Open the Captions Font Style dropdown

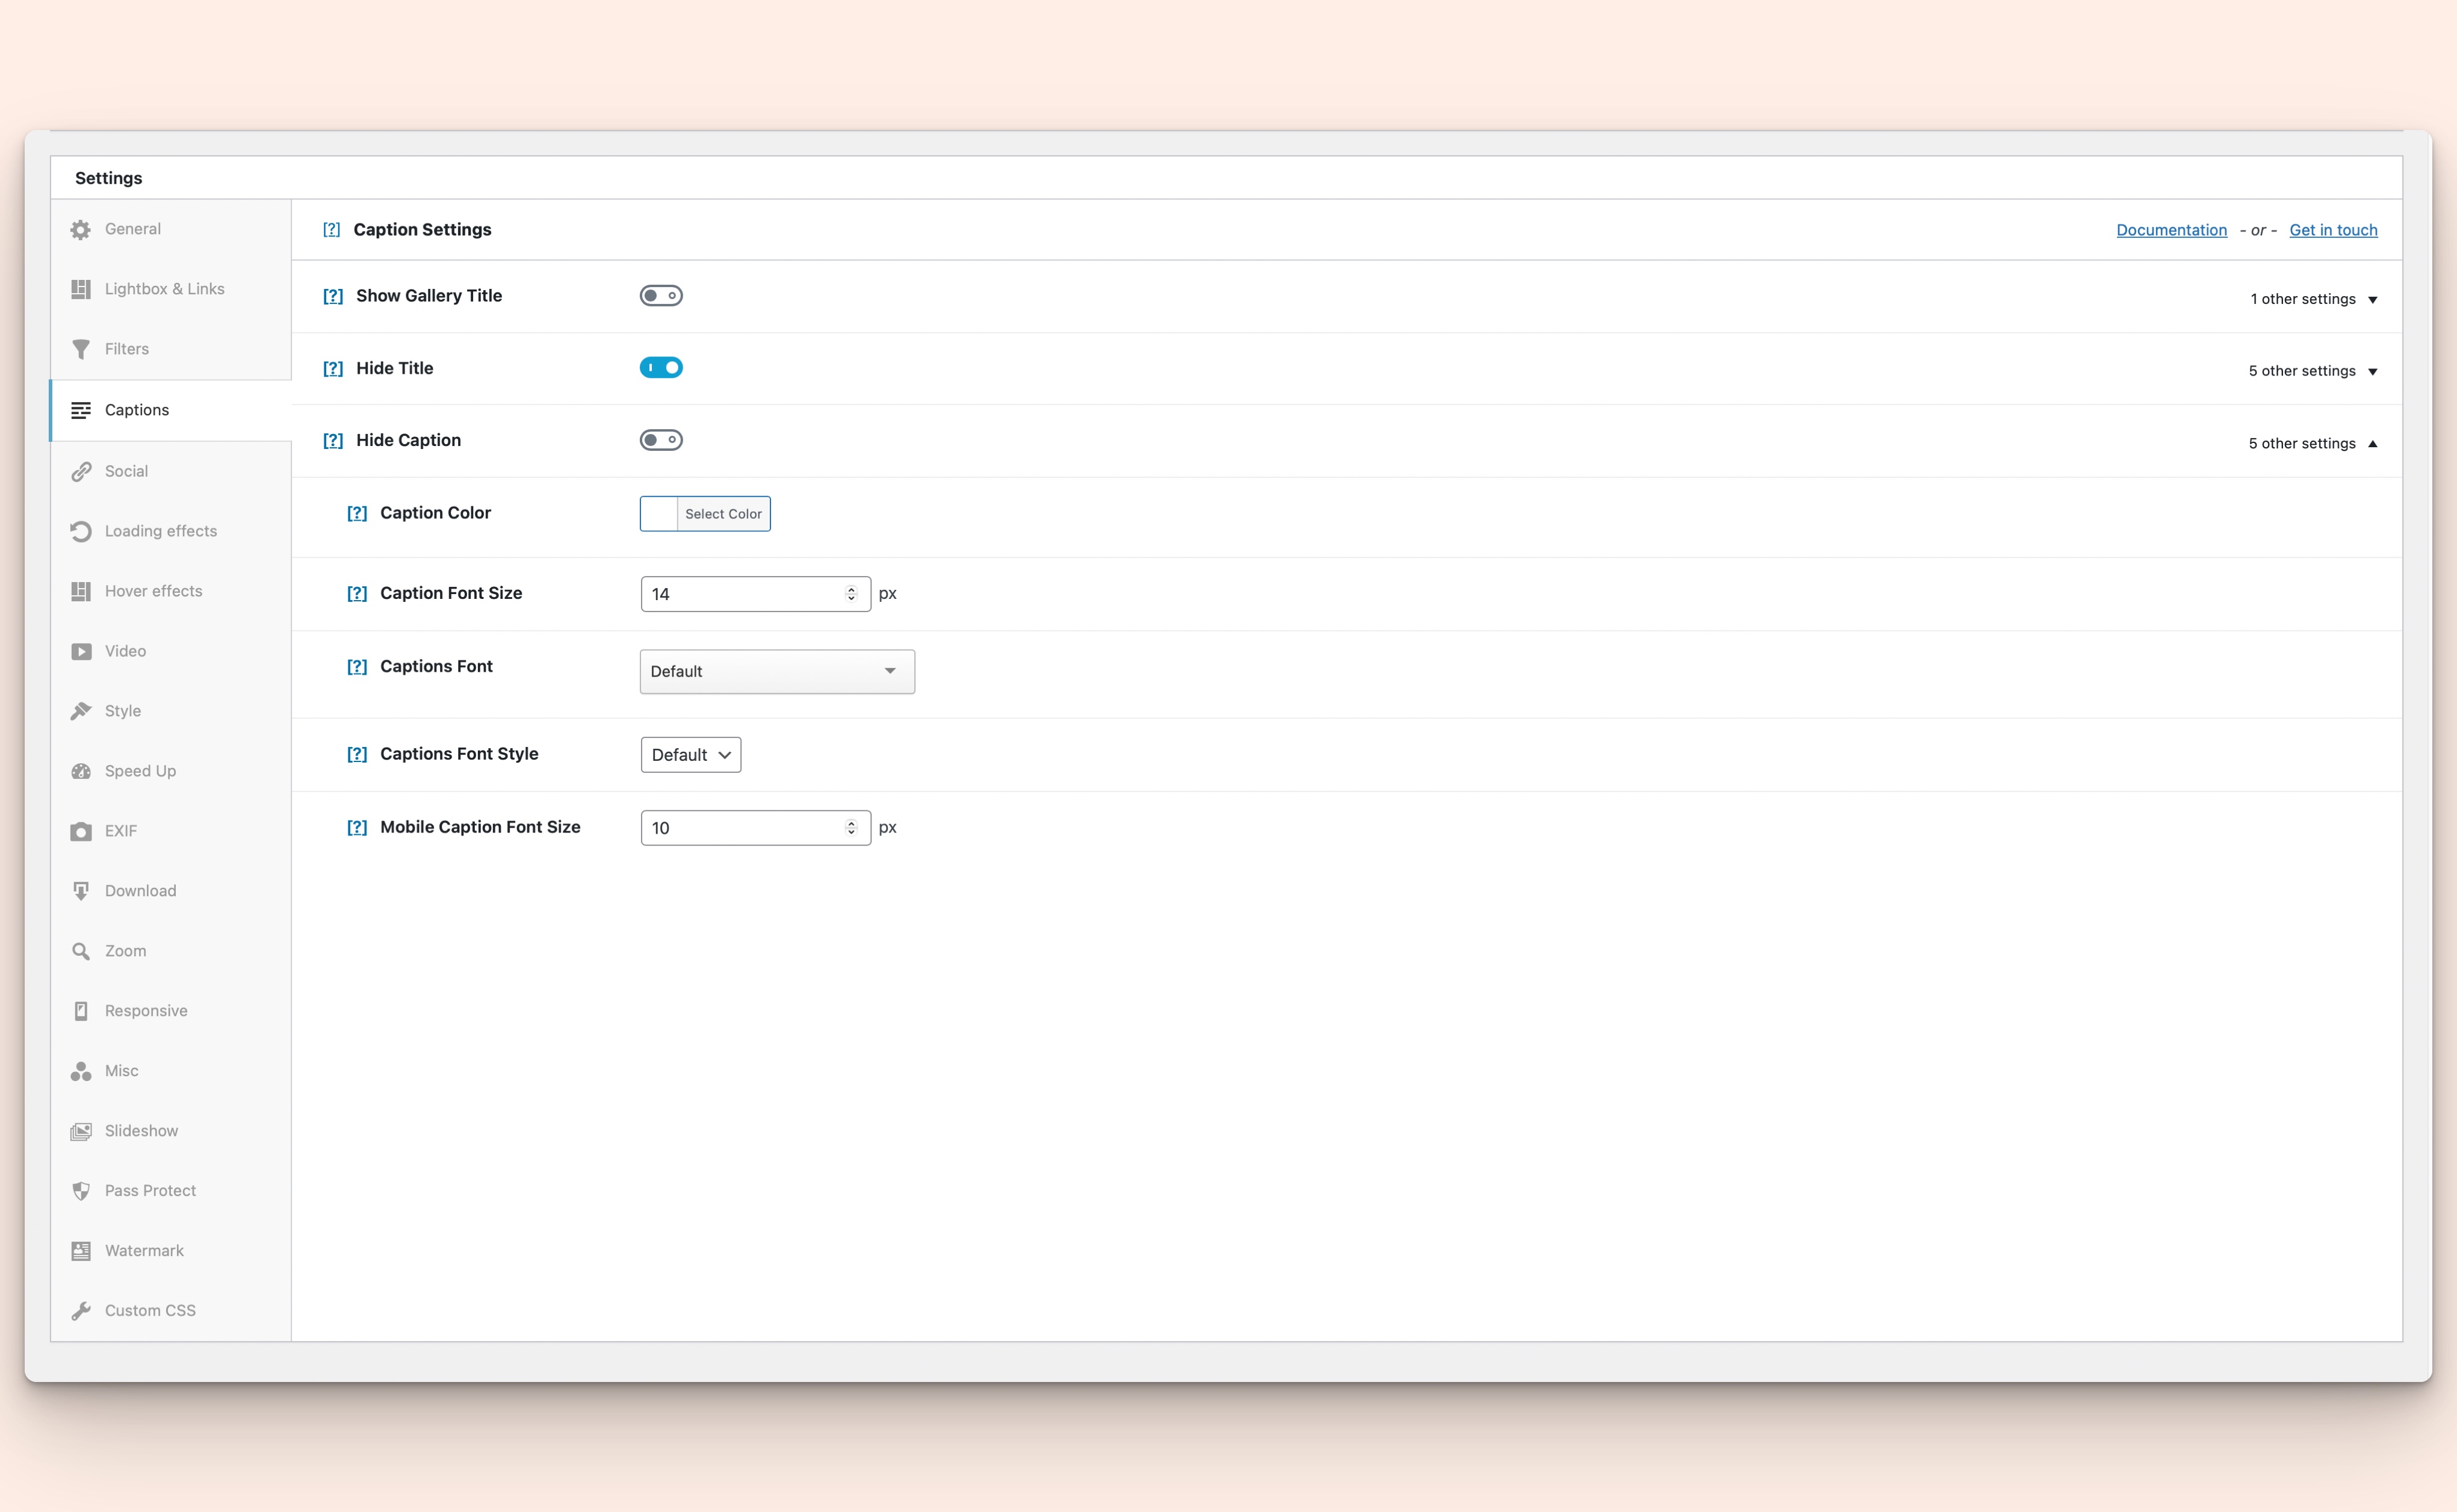point(690,754)
